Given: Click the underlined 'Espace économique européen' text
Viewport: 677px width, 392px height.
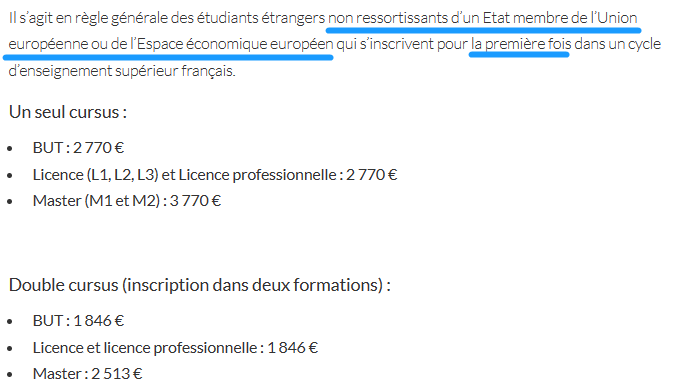Looking at the screenshot, I should [235, 44].
